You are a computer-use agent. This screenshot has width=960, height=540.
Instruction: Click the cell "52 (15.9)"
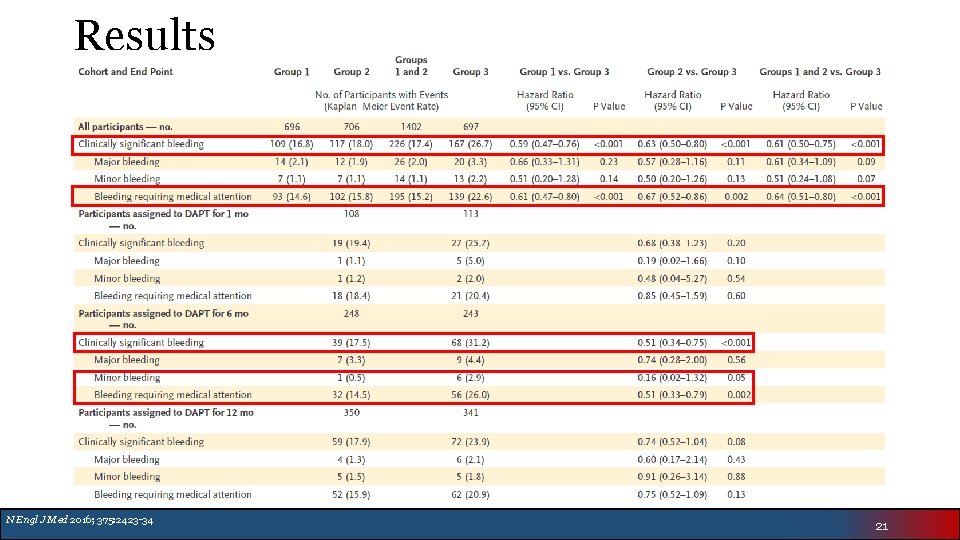351,495
